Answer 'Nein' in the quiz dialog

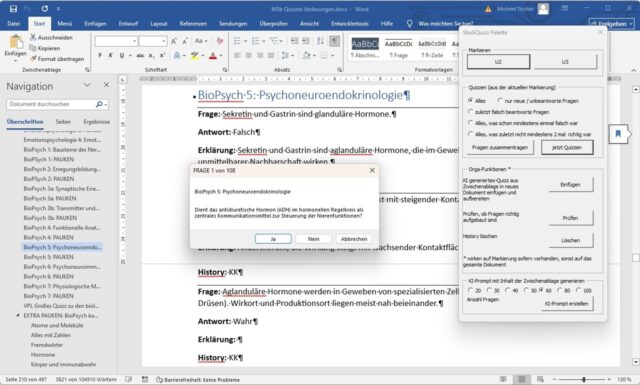[x=313, y=239]
